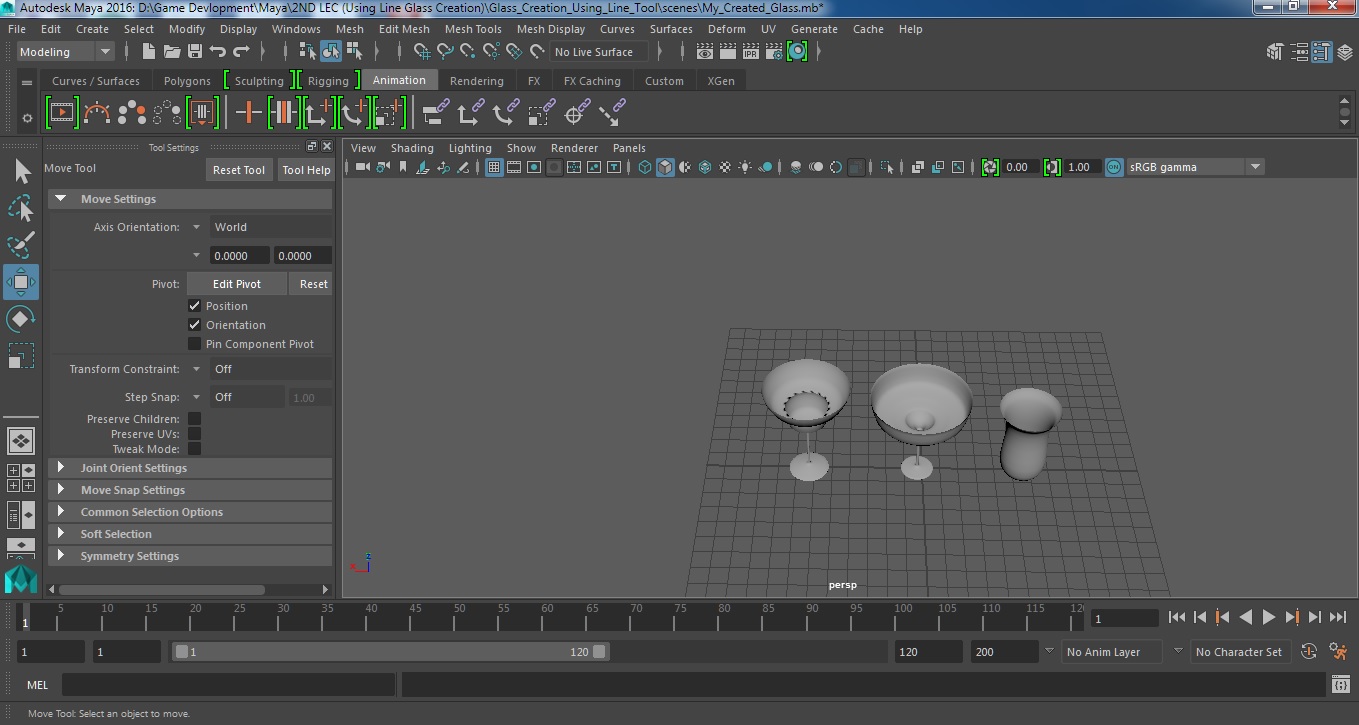This screenshot has height=725, width=1359.
Task: Click the Ghost shelf icon
Action: (x=132, y=113)
